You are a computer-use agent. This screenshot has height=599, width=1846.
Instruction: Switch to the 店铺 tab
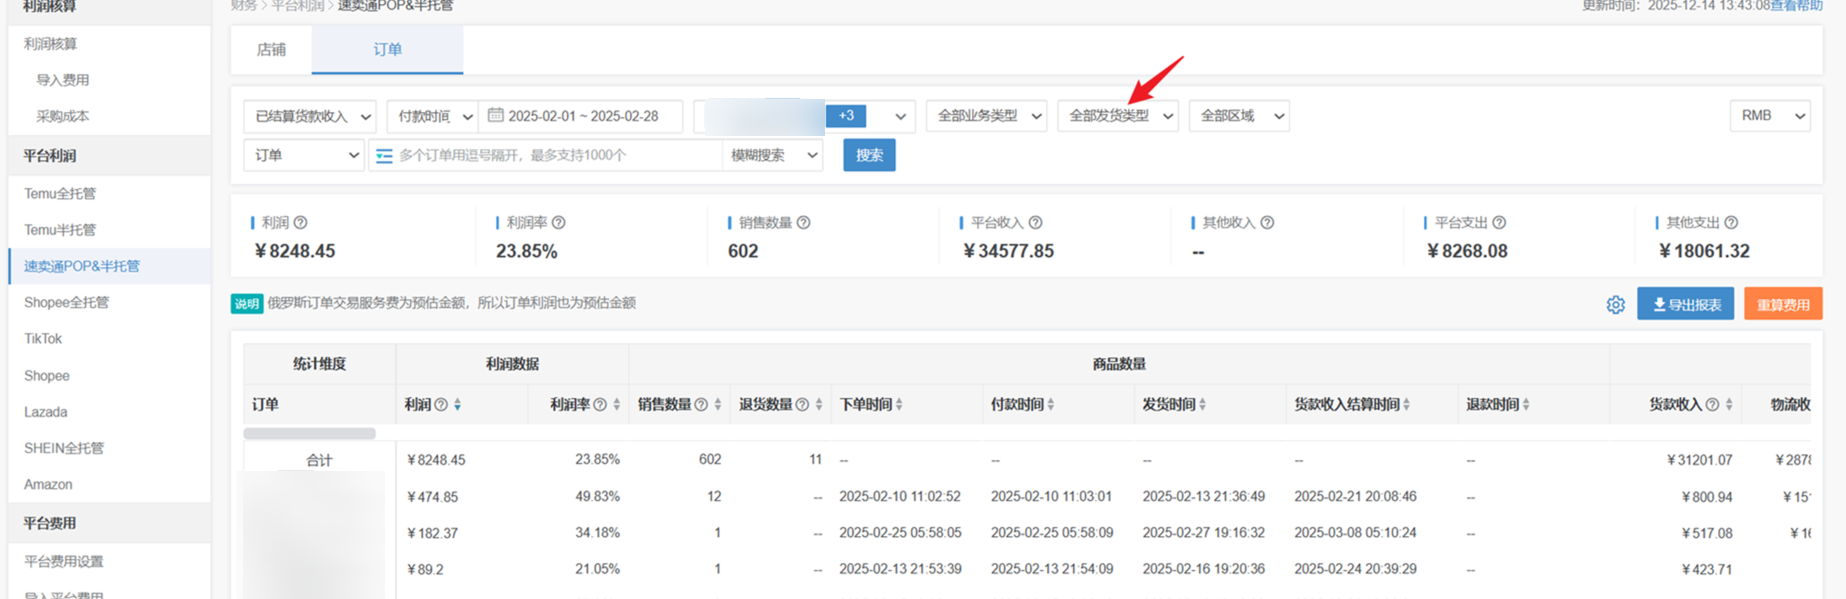click(x=271, y=50)
